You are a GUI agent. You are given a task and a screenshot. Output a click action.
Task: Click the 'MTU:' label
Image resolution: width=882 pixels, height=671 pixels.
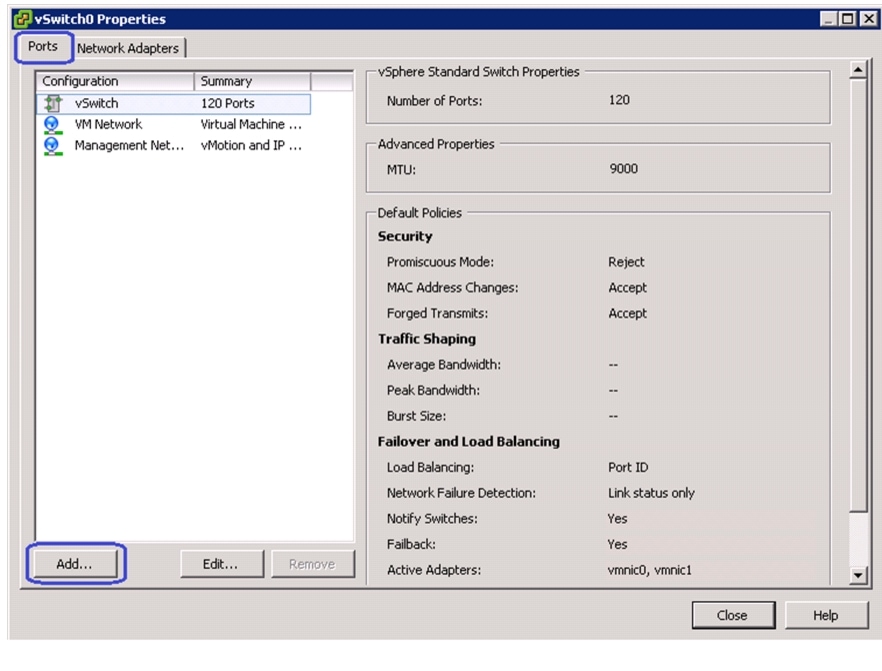tap(401, 170)
